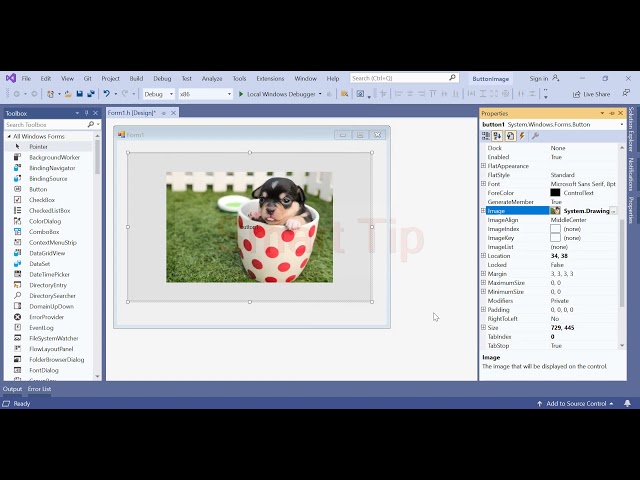Pin the Toolbox panel
This screenshot has width=640, height=480.
[87, 113]
